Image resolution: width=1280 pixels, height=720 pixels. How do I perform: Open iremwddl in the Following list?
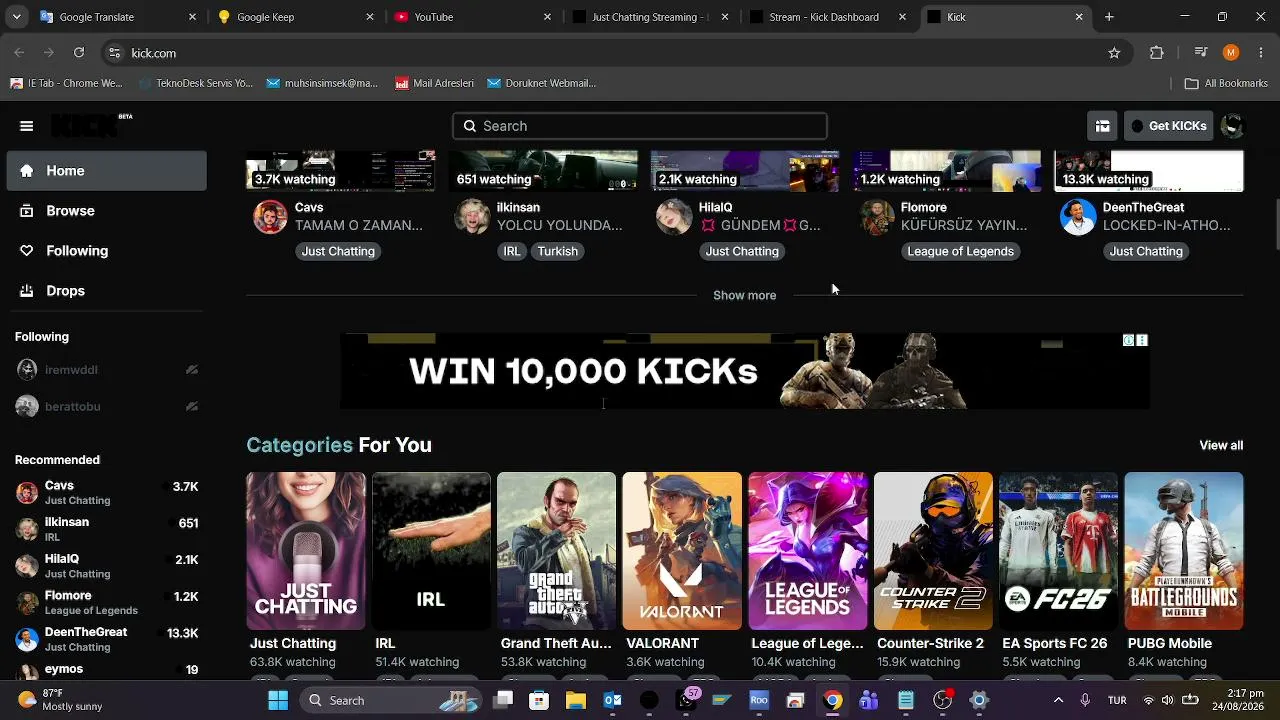(x=106, y=370)
